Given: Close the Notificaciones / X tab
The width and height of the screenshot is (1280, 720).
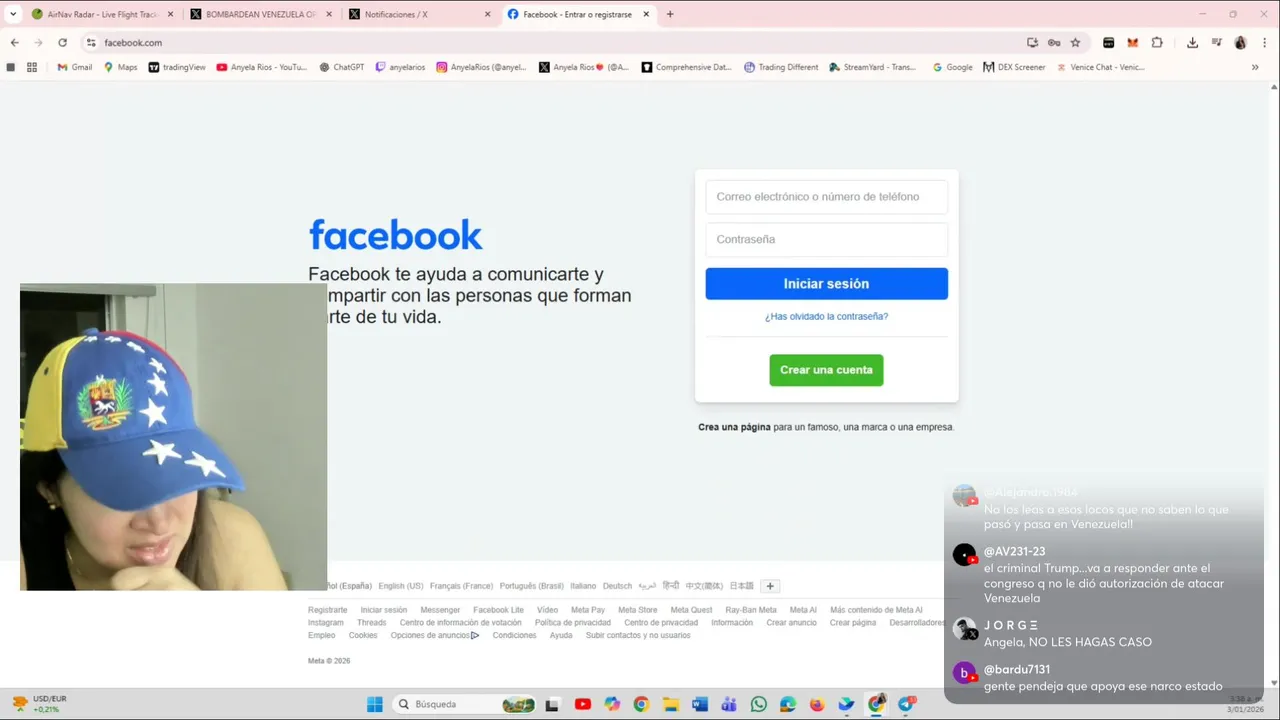Looking at the screenshot, I should coord(487,14).
